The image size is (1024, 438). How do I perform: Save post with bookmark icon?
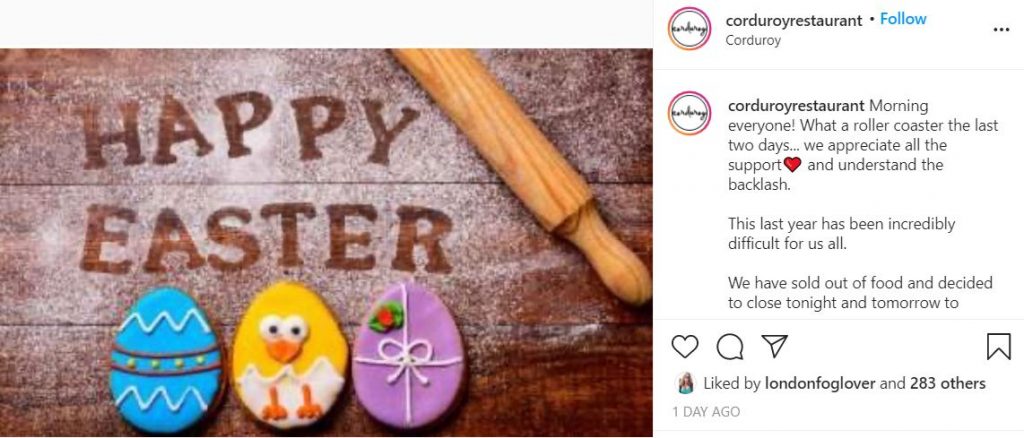[x=998, y=346]
